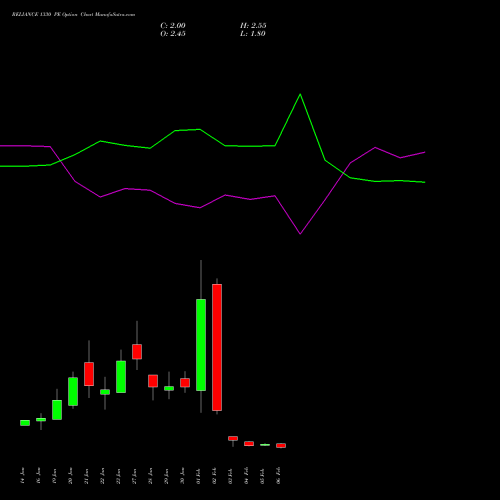Click the red candlestick above 27 Jan
500x500 pixels.
(x=137, y=352)
